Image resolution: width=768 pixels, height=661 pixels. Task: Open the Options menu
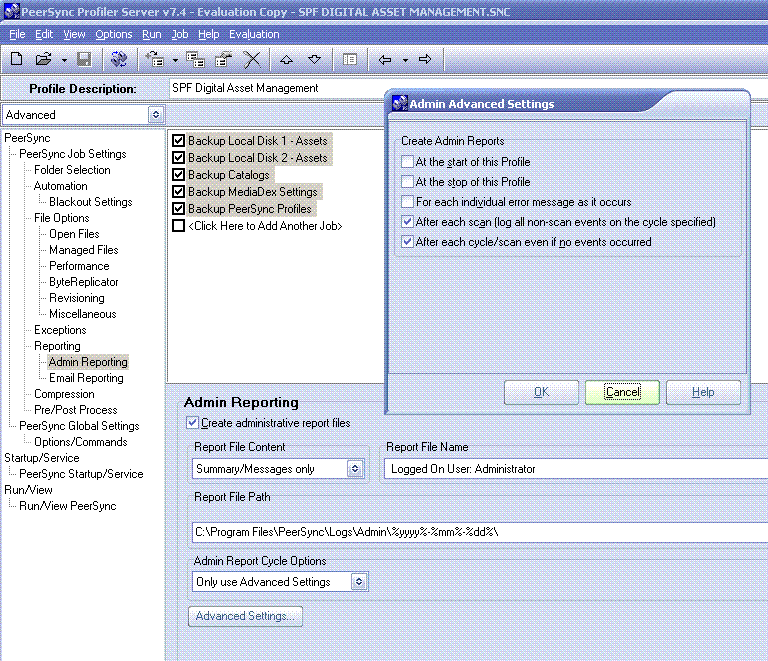click(114, 34)
